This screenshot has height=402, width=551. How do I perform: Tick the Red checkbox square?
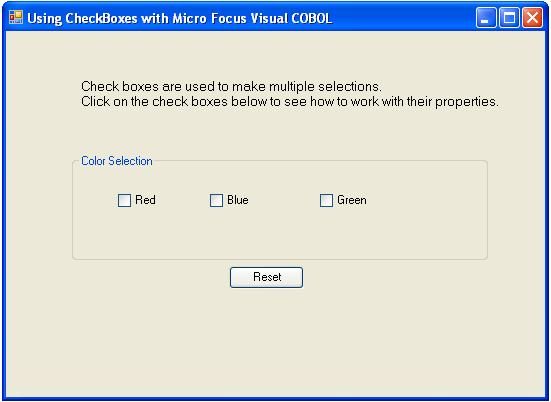click(124, 200)
